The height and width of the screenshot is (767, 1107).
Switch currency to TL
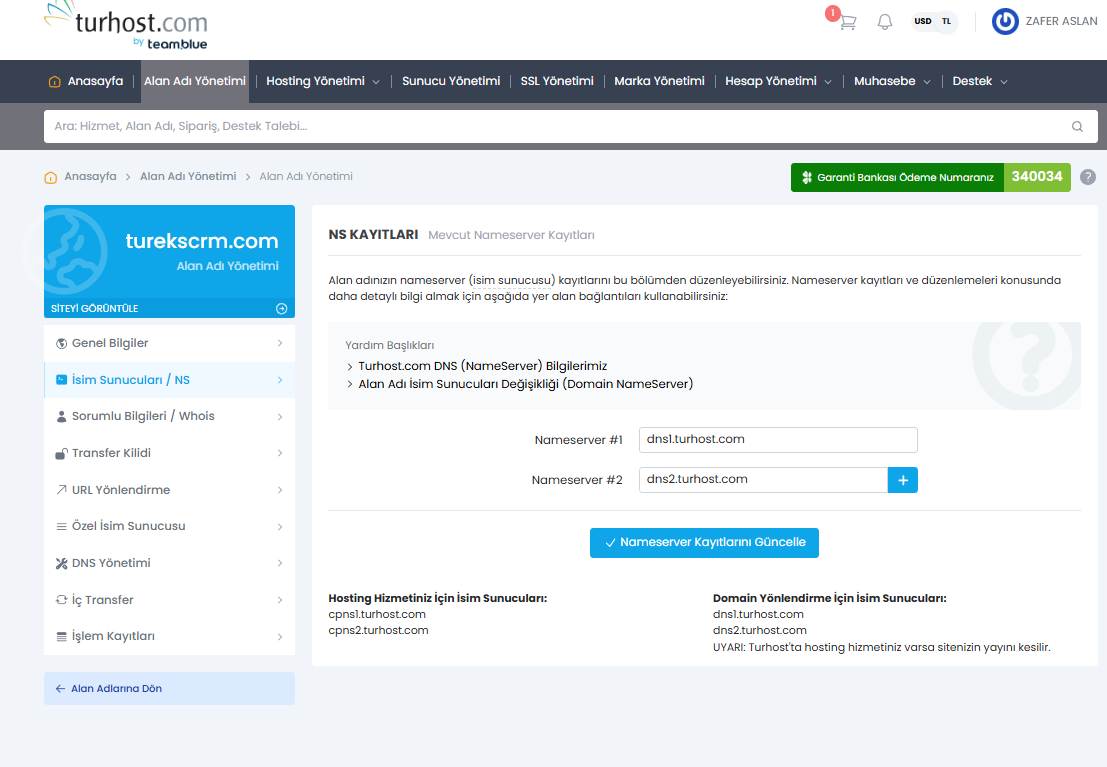click(x=946, y=21)
